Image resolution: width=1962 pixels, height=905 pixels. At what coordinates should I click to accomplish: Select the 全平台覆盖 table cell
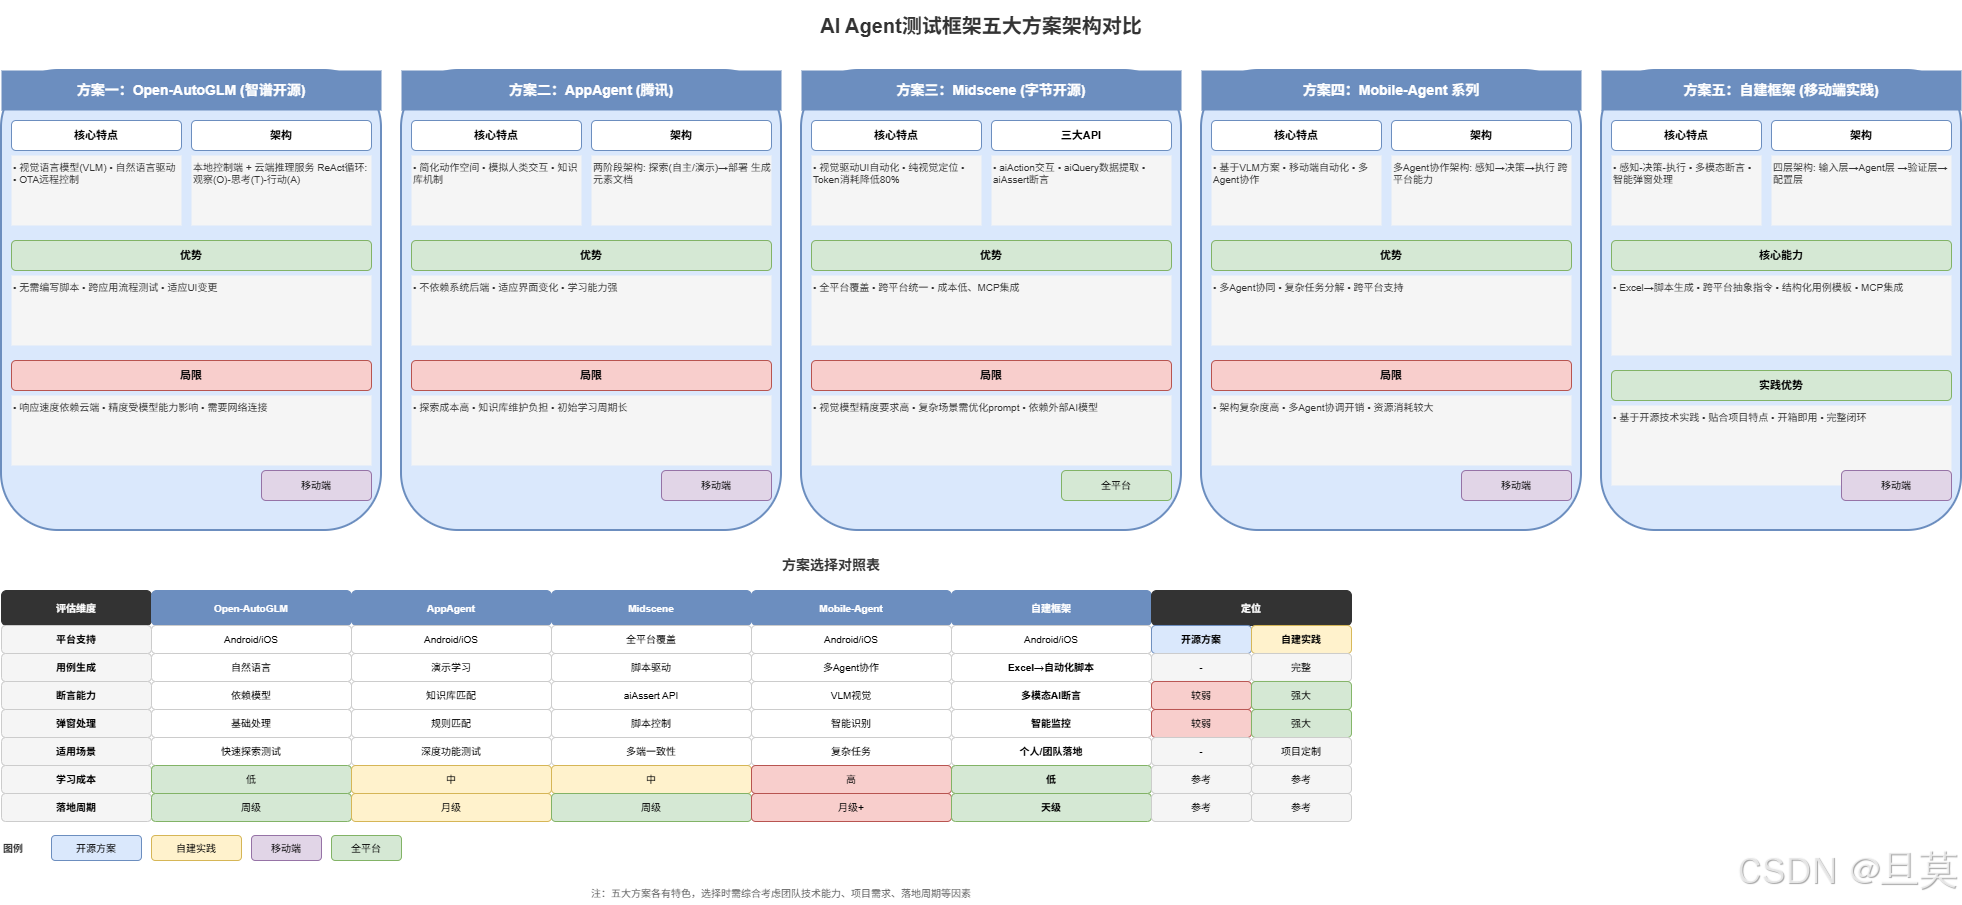pyautogui.click(x=651, y=639)
